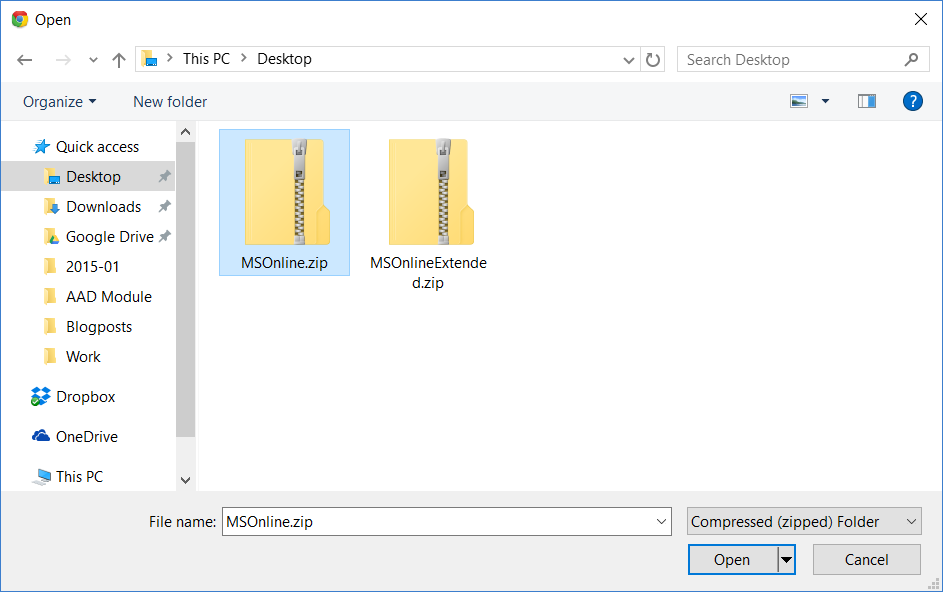The image size is (943, 592).
Task: Click the MSOnline.zip file name label
Action: [x=284, y=263]
